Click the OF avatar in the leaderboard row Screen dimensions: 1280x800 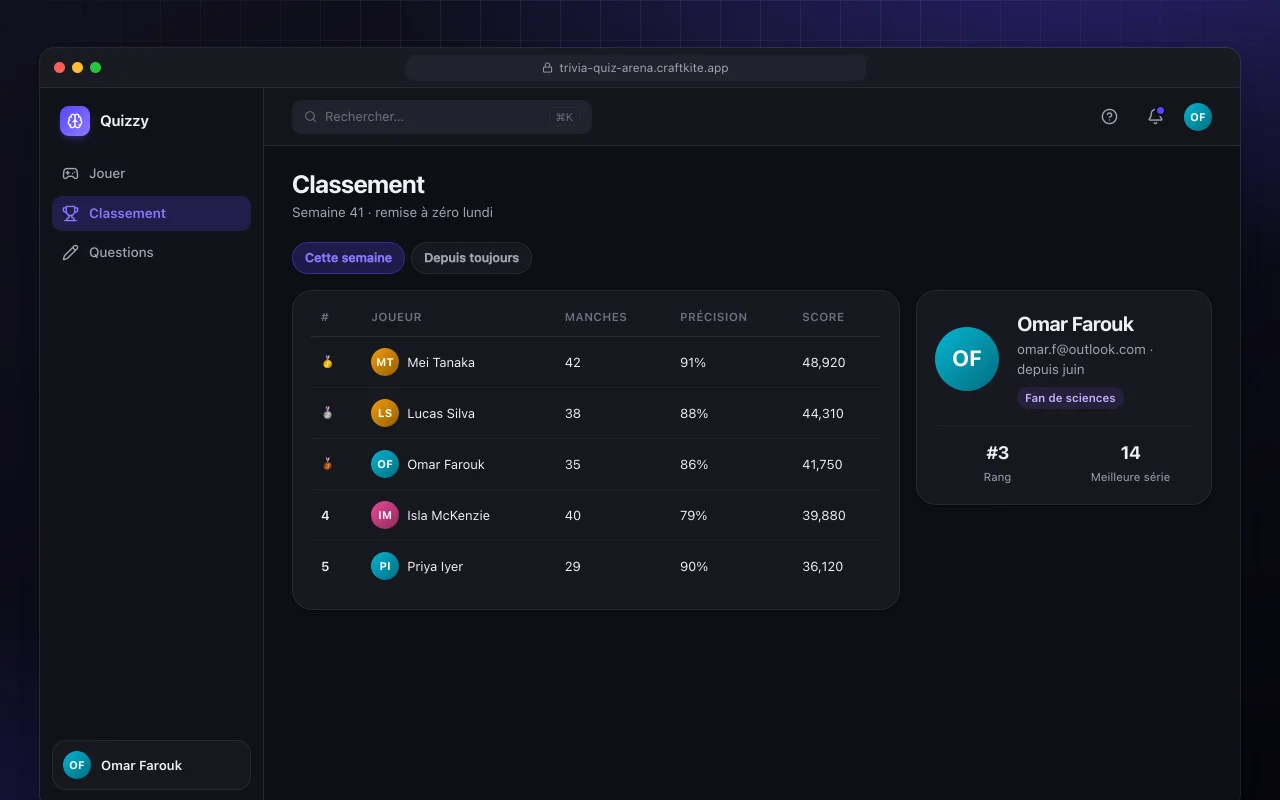pos(385,464)
